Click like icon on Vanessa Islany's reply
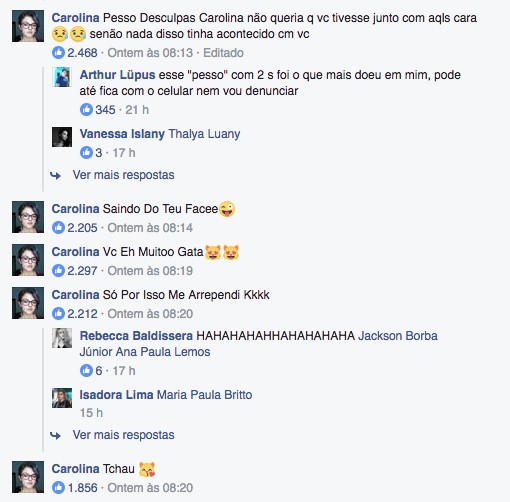 click(x=86, y=153)
